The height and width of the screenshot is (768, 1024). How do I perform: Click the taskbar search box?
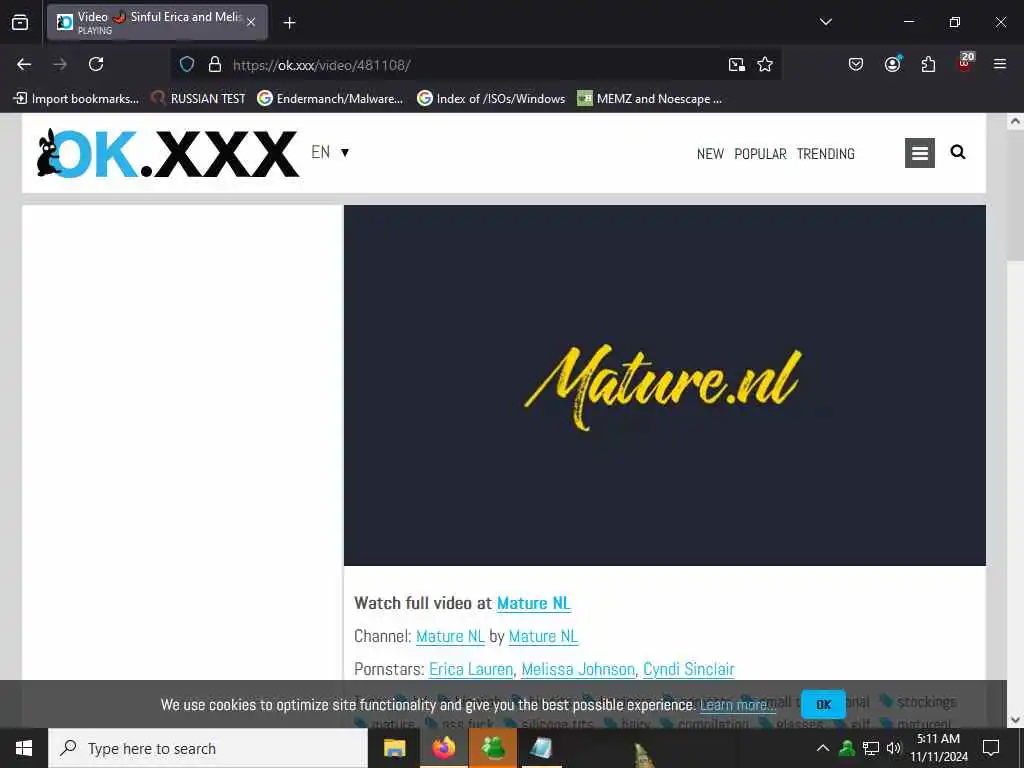click(208, 748)
